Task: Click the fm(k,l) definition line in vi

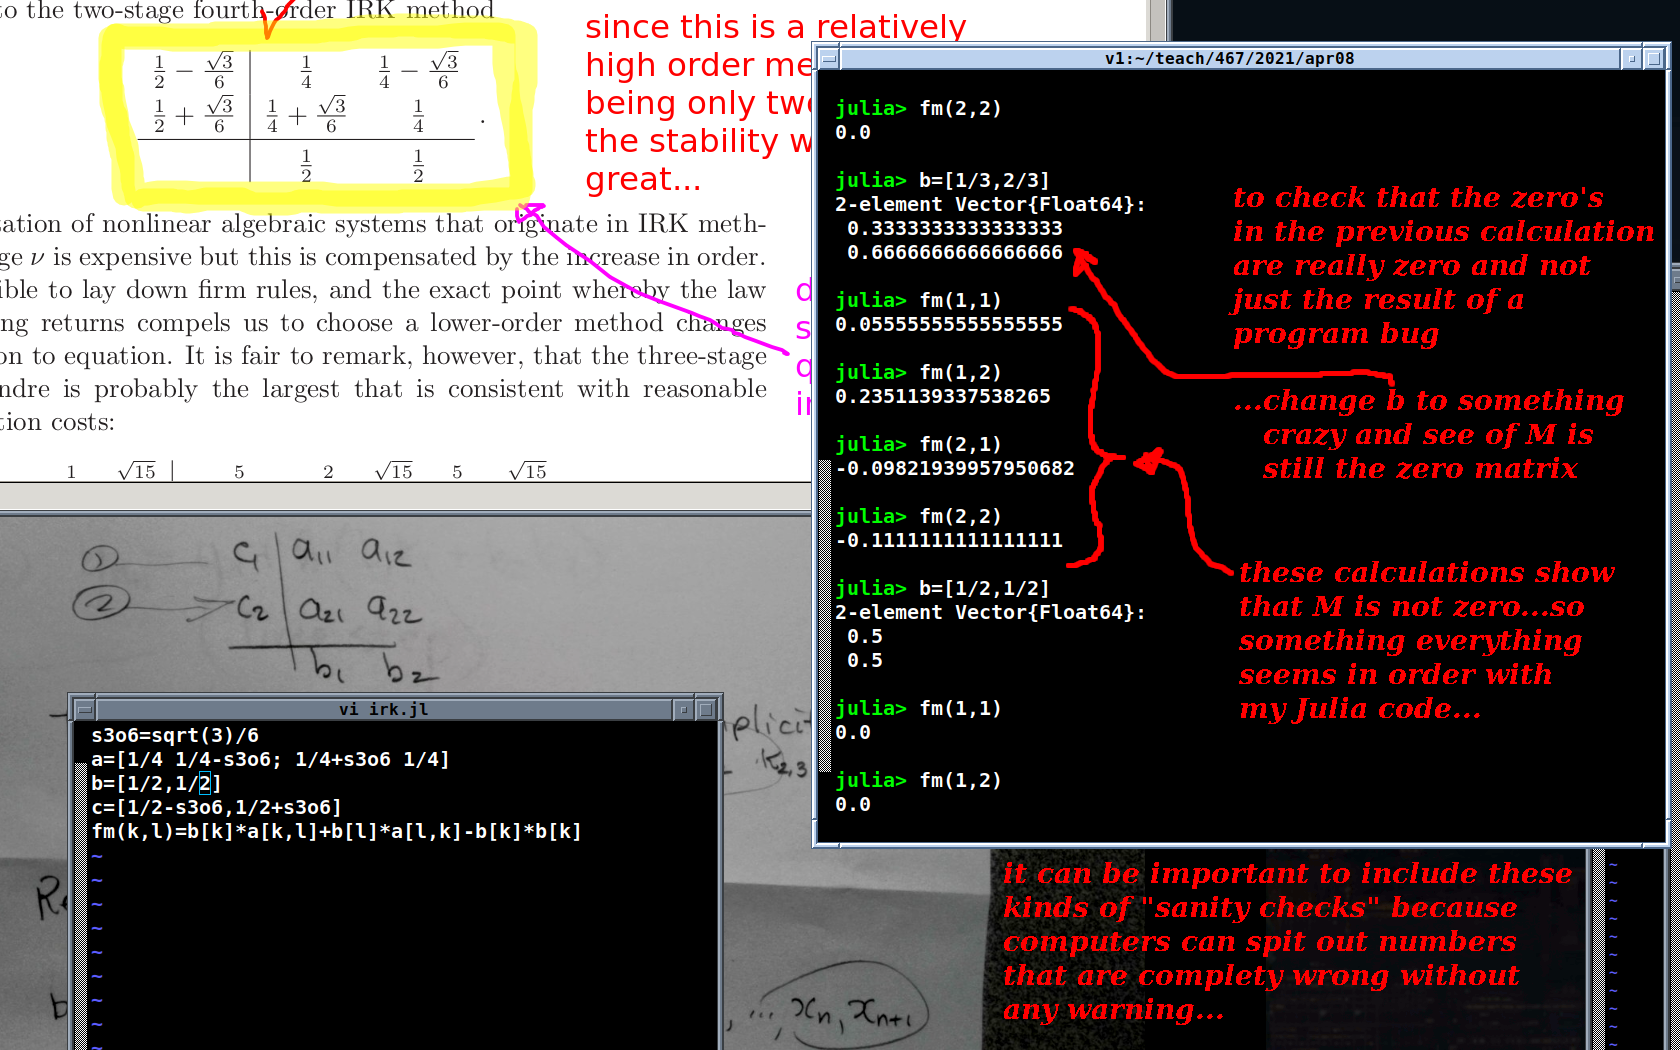Action: coord(336,832)
